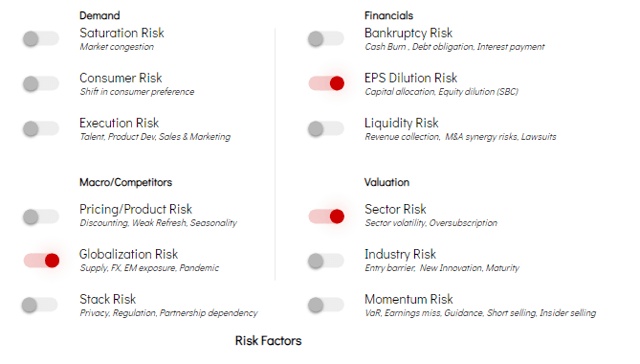Disable the Sector Risk toggle
The height and width of the screenshot is (364, 640).
pos(327,216)
